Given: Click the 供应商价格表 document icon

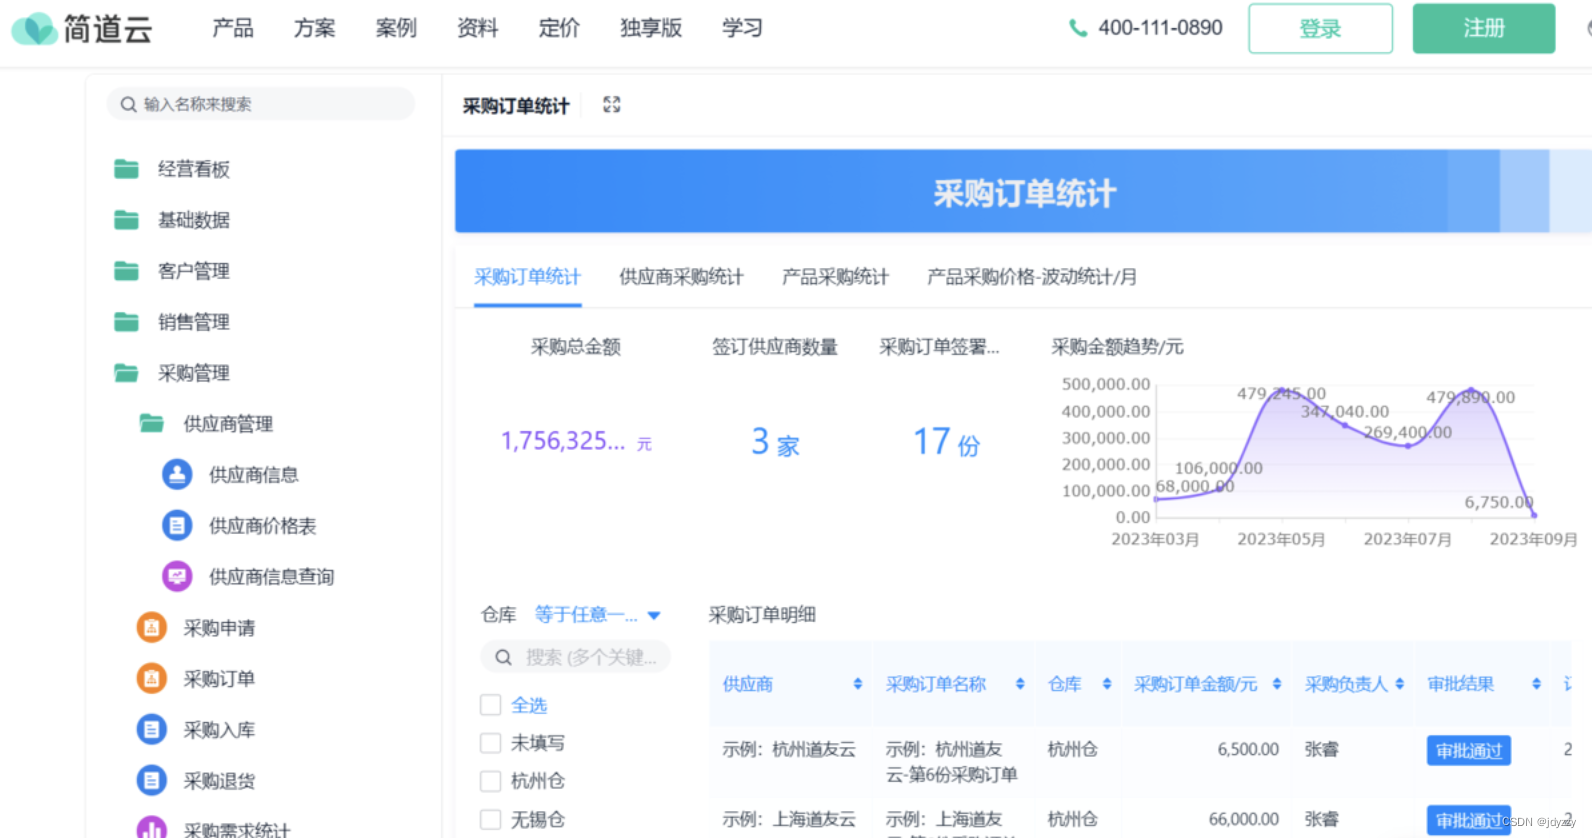Looking at the screenshot, I should pos(177,525).
